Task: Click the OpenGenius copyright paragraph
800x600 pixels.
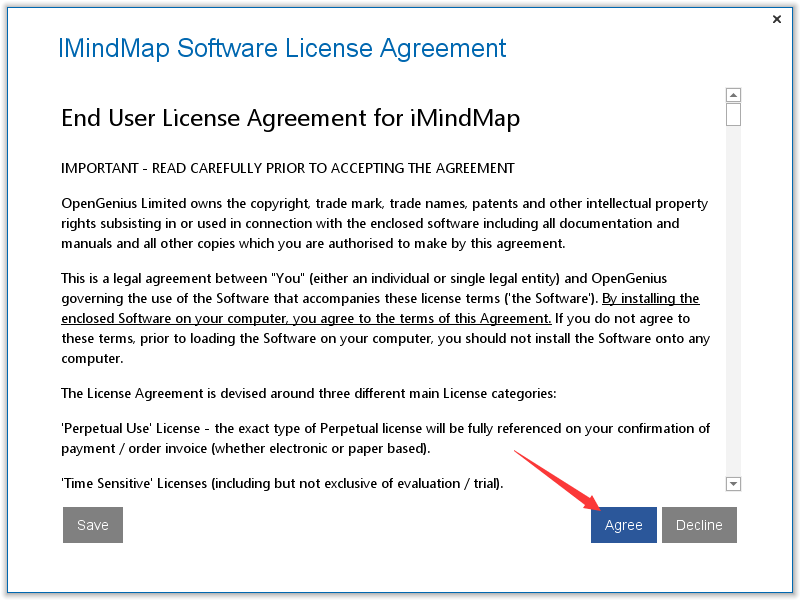Action: tap(380, 223)
